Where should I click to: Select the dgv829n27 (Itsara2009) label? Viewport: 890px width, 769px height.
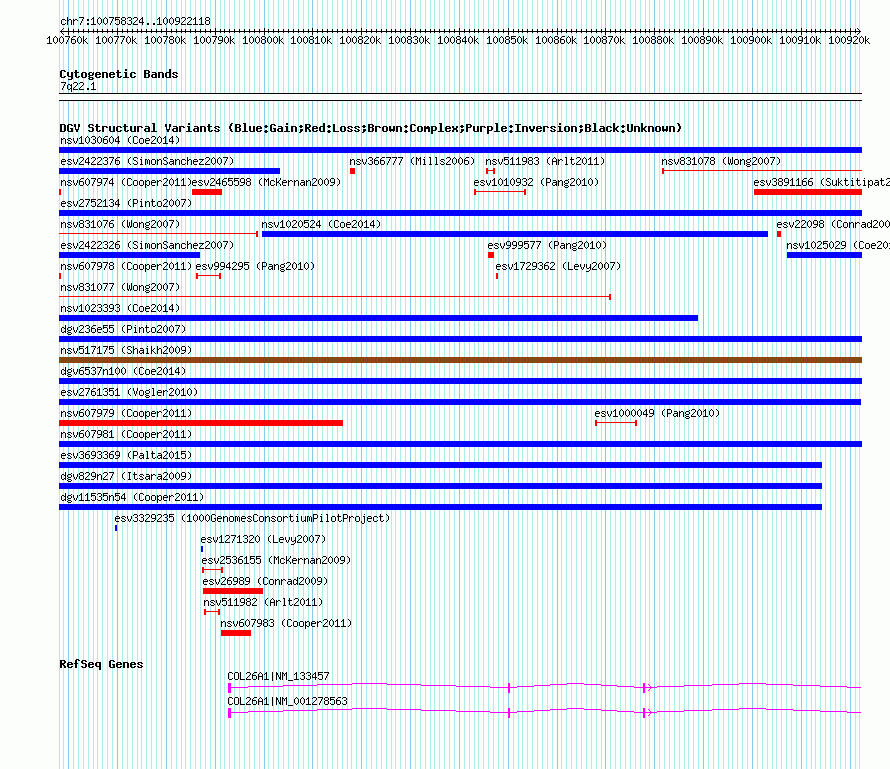click(126, 476)
